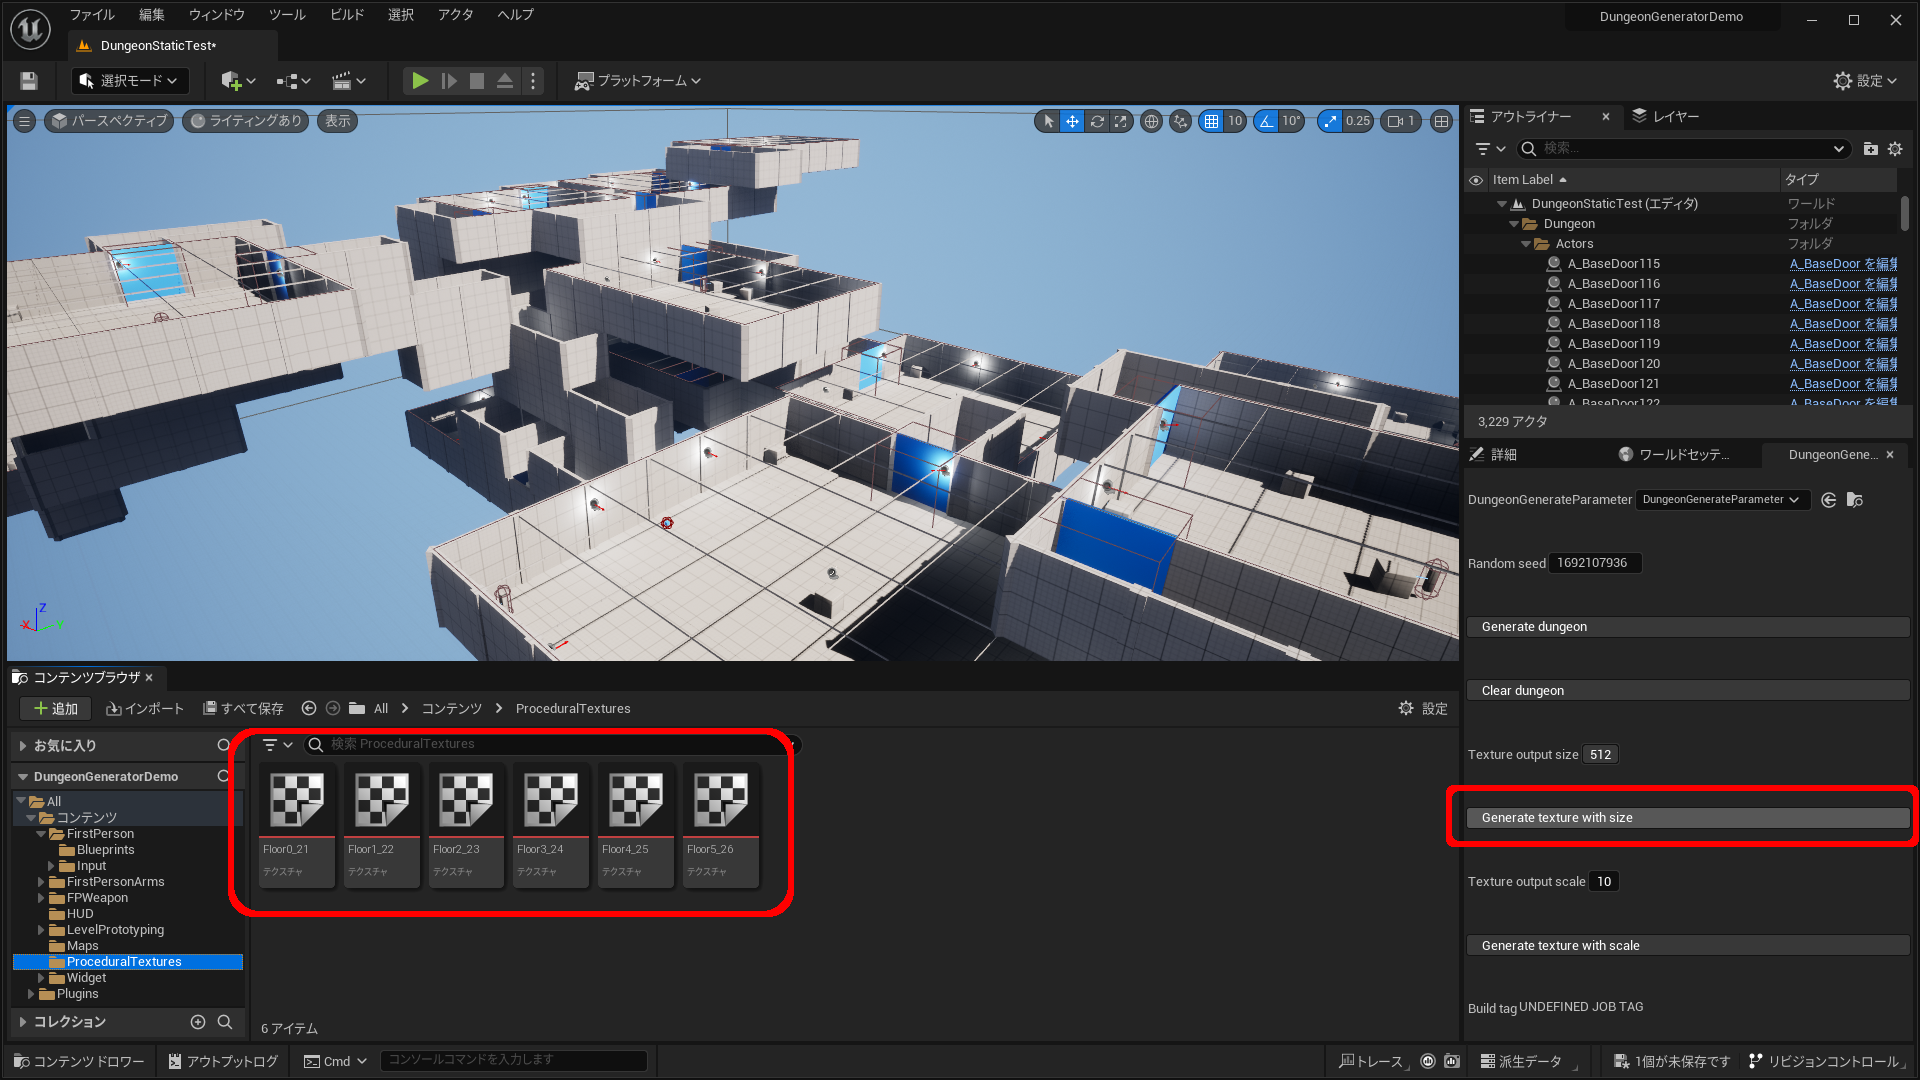
Task: Open the Edit menu
Action: (x=152, y=15)
